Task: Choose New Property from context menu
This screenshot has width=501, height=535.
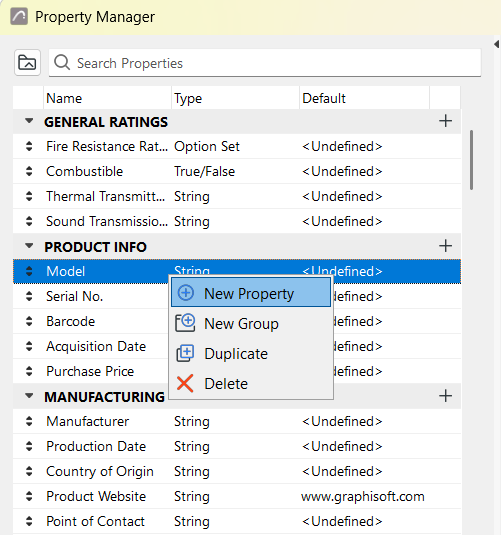Action: pos(251,293)
